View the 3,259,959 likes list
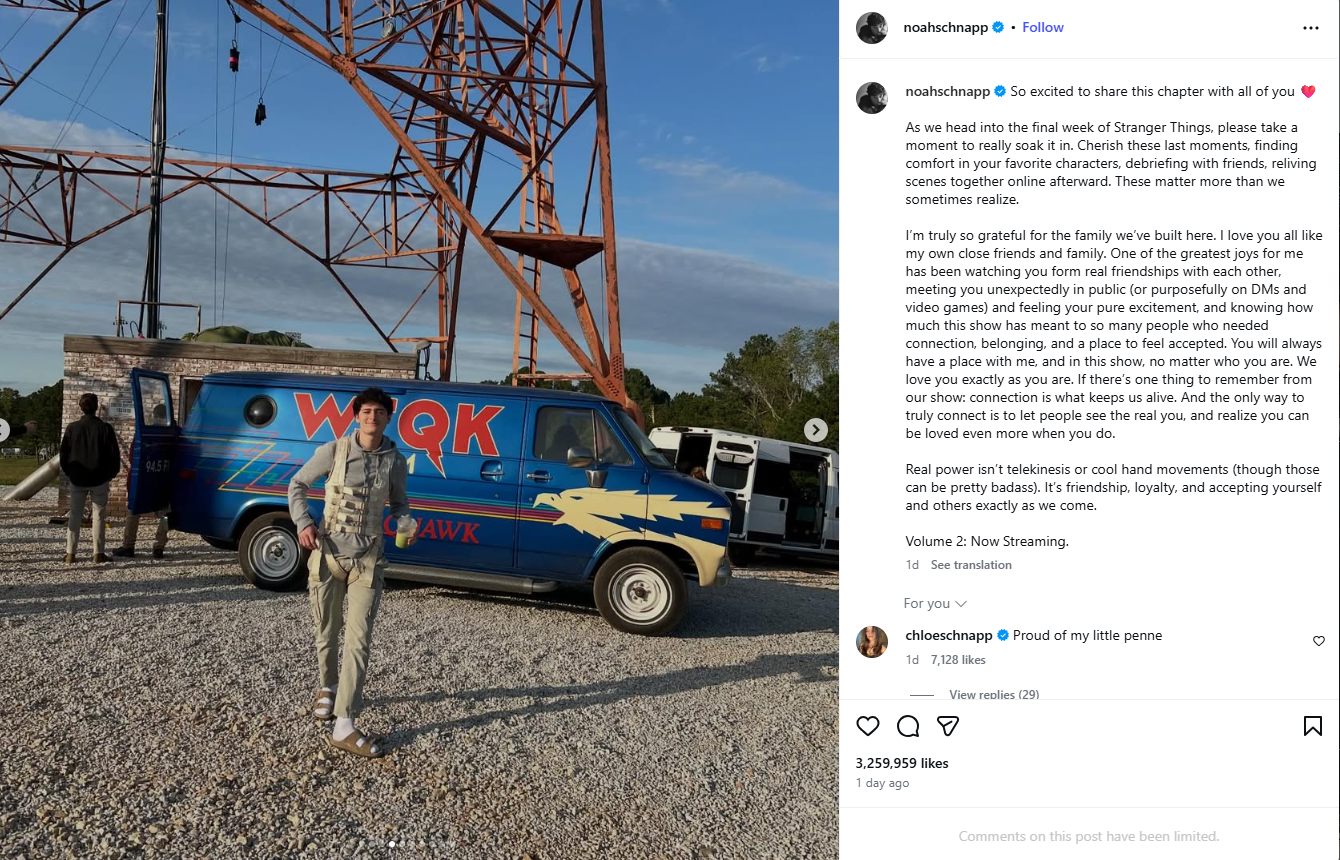 [902, 763]
